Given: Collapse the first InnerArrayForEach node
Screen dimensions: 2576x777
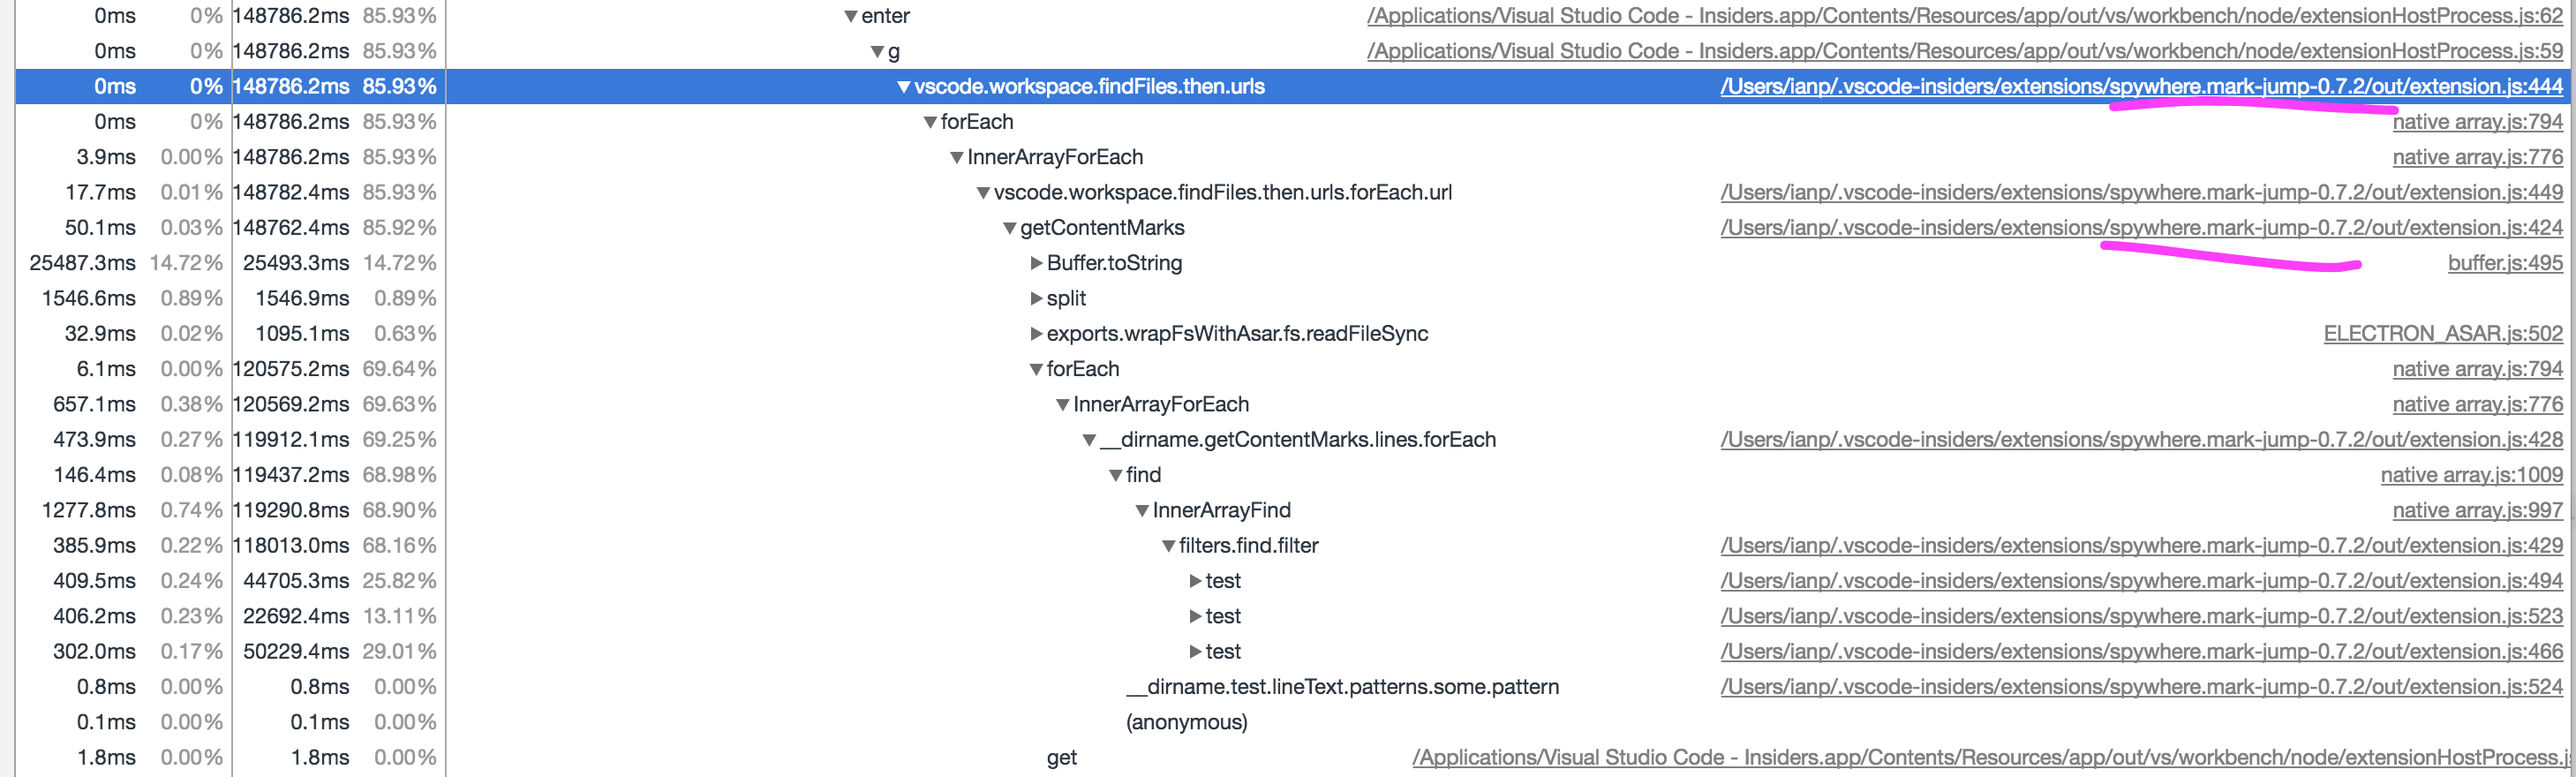Looking at the screenshot, I should (x=955, y=157).
